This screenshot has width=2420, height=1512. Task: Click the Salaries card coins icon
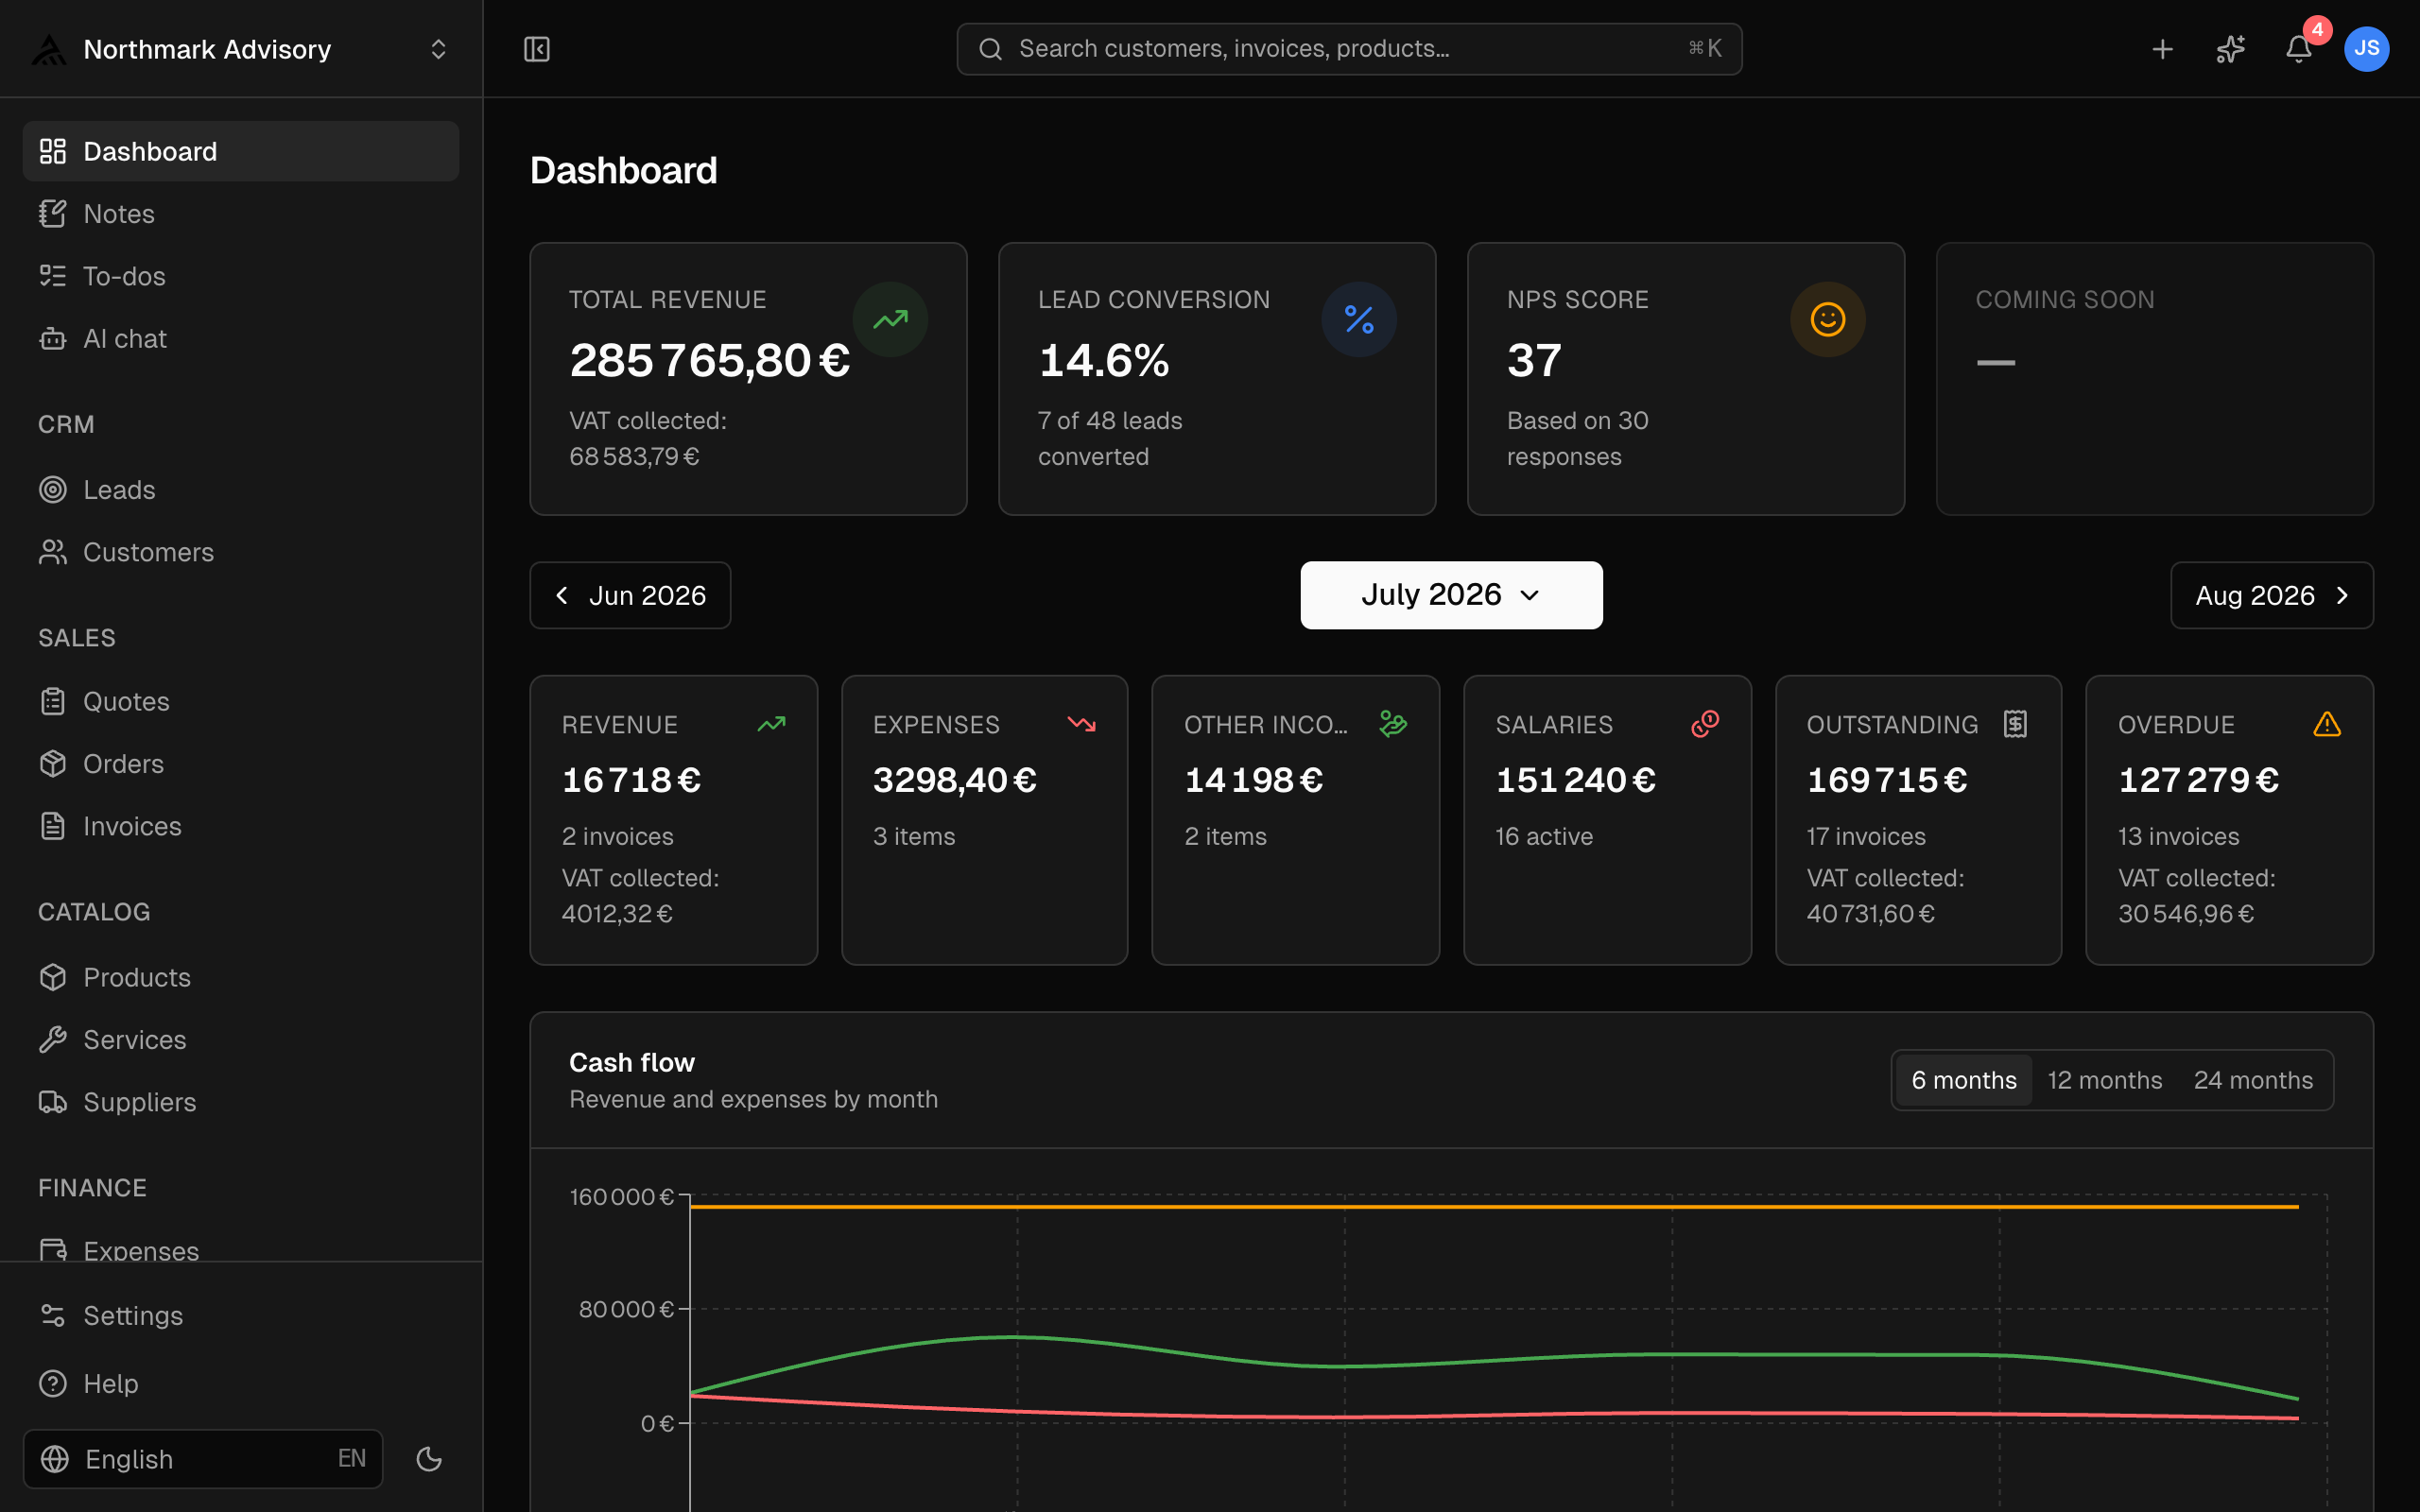click(x=1705, y=724)
